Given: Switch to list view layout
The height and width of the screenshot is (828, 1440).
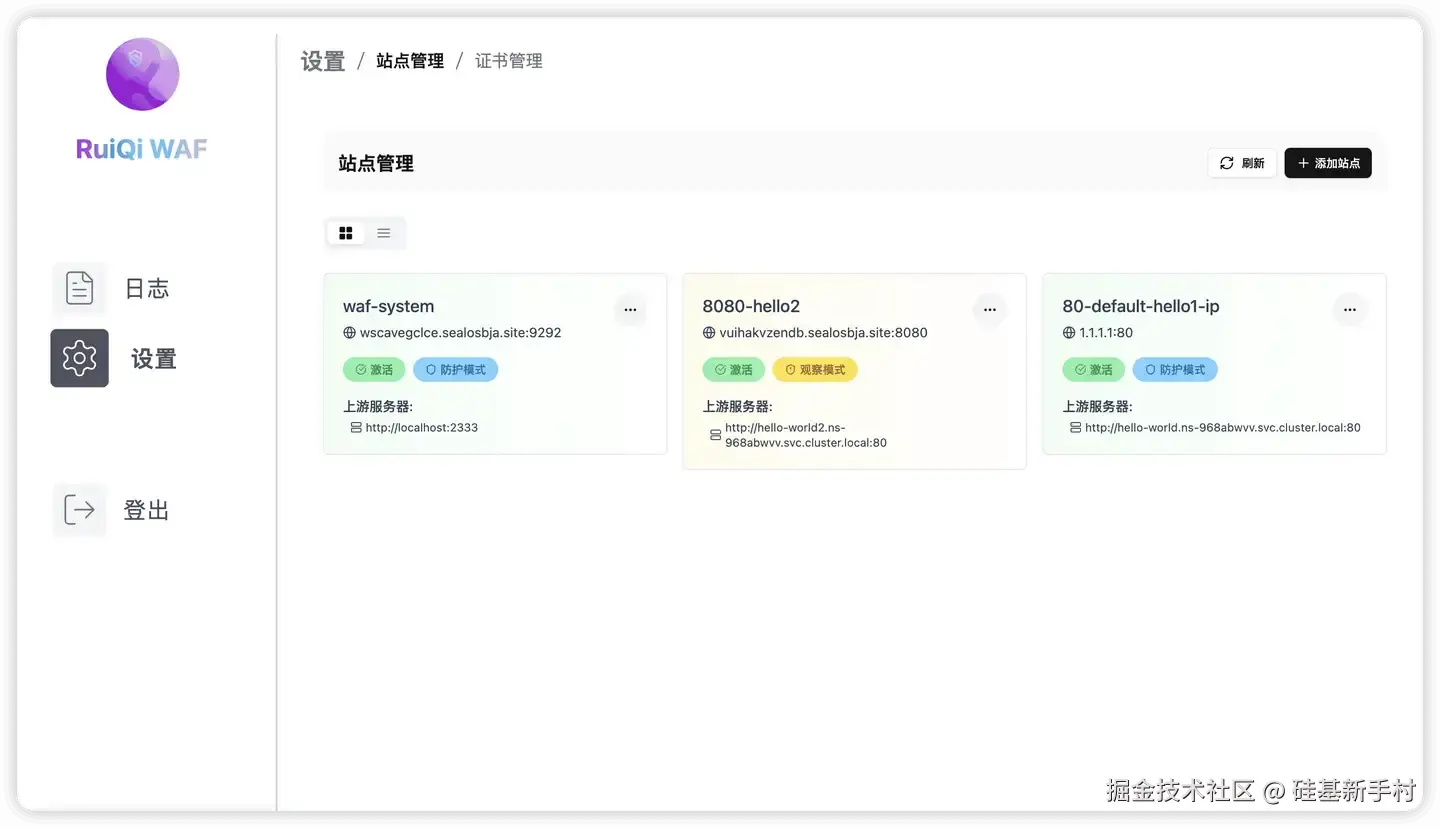Looking at the screenshot, I should (383, 232).
